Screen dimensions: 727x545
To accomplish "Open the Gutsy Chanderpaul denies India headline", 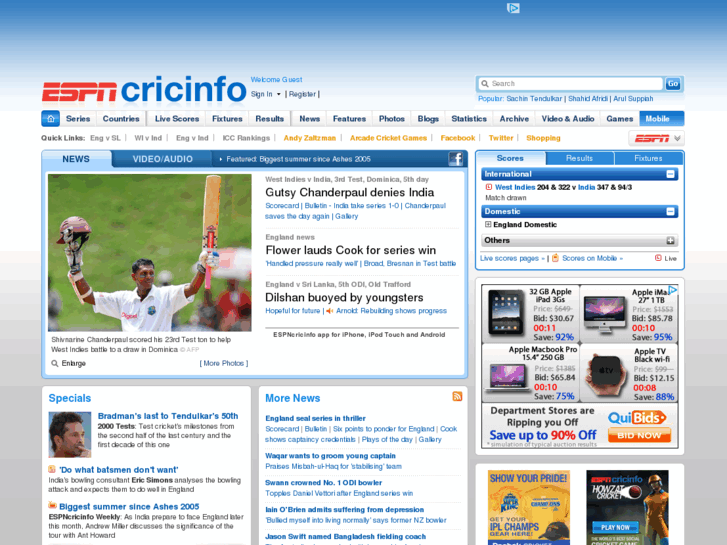I will click(350, 192).
